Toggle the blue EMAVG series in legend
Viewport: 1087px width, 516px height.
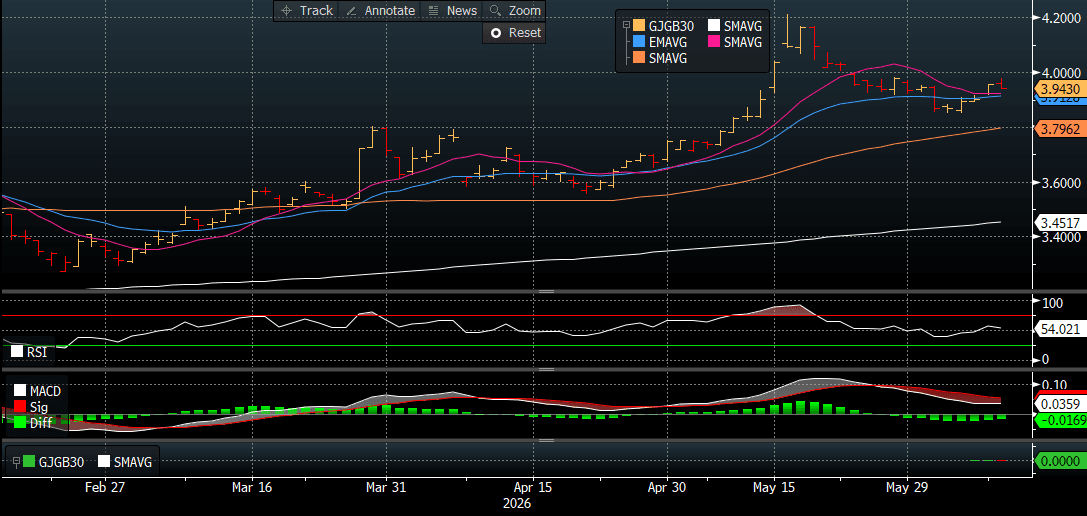coord(663,42)
